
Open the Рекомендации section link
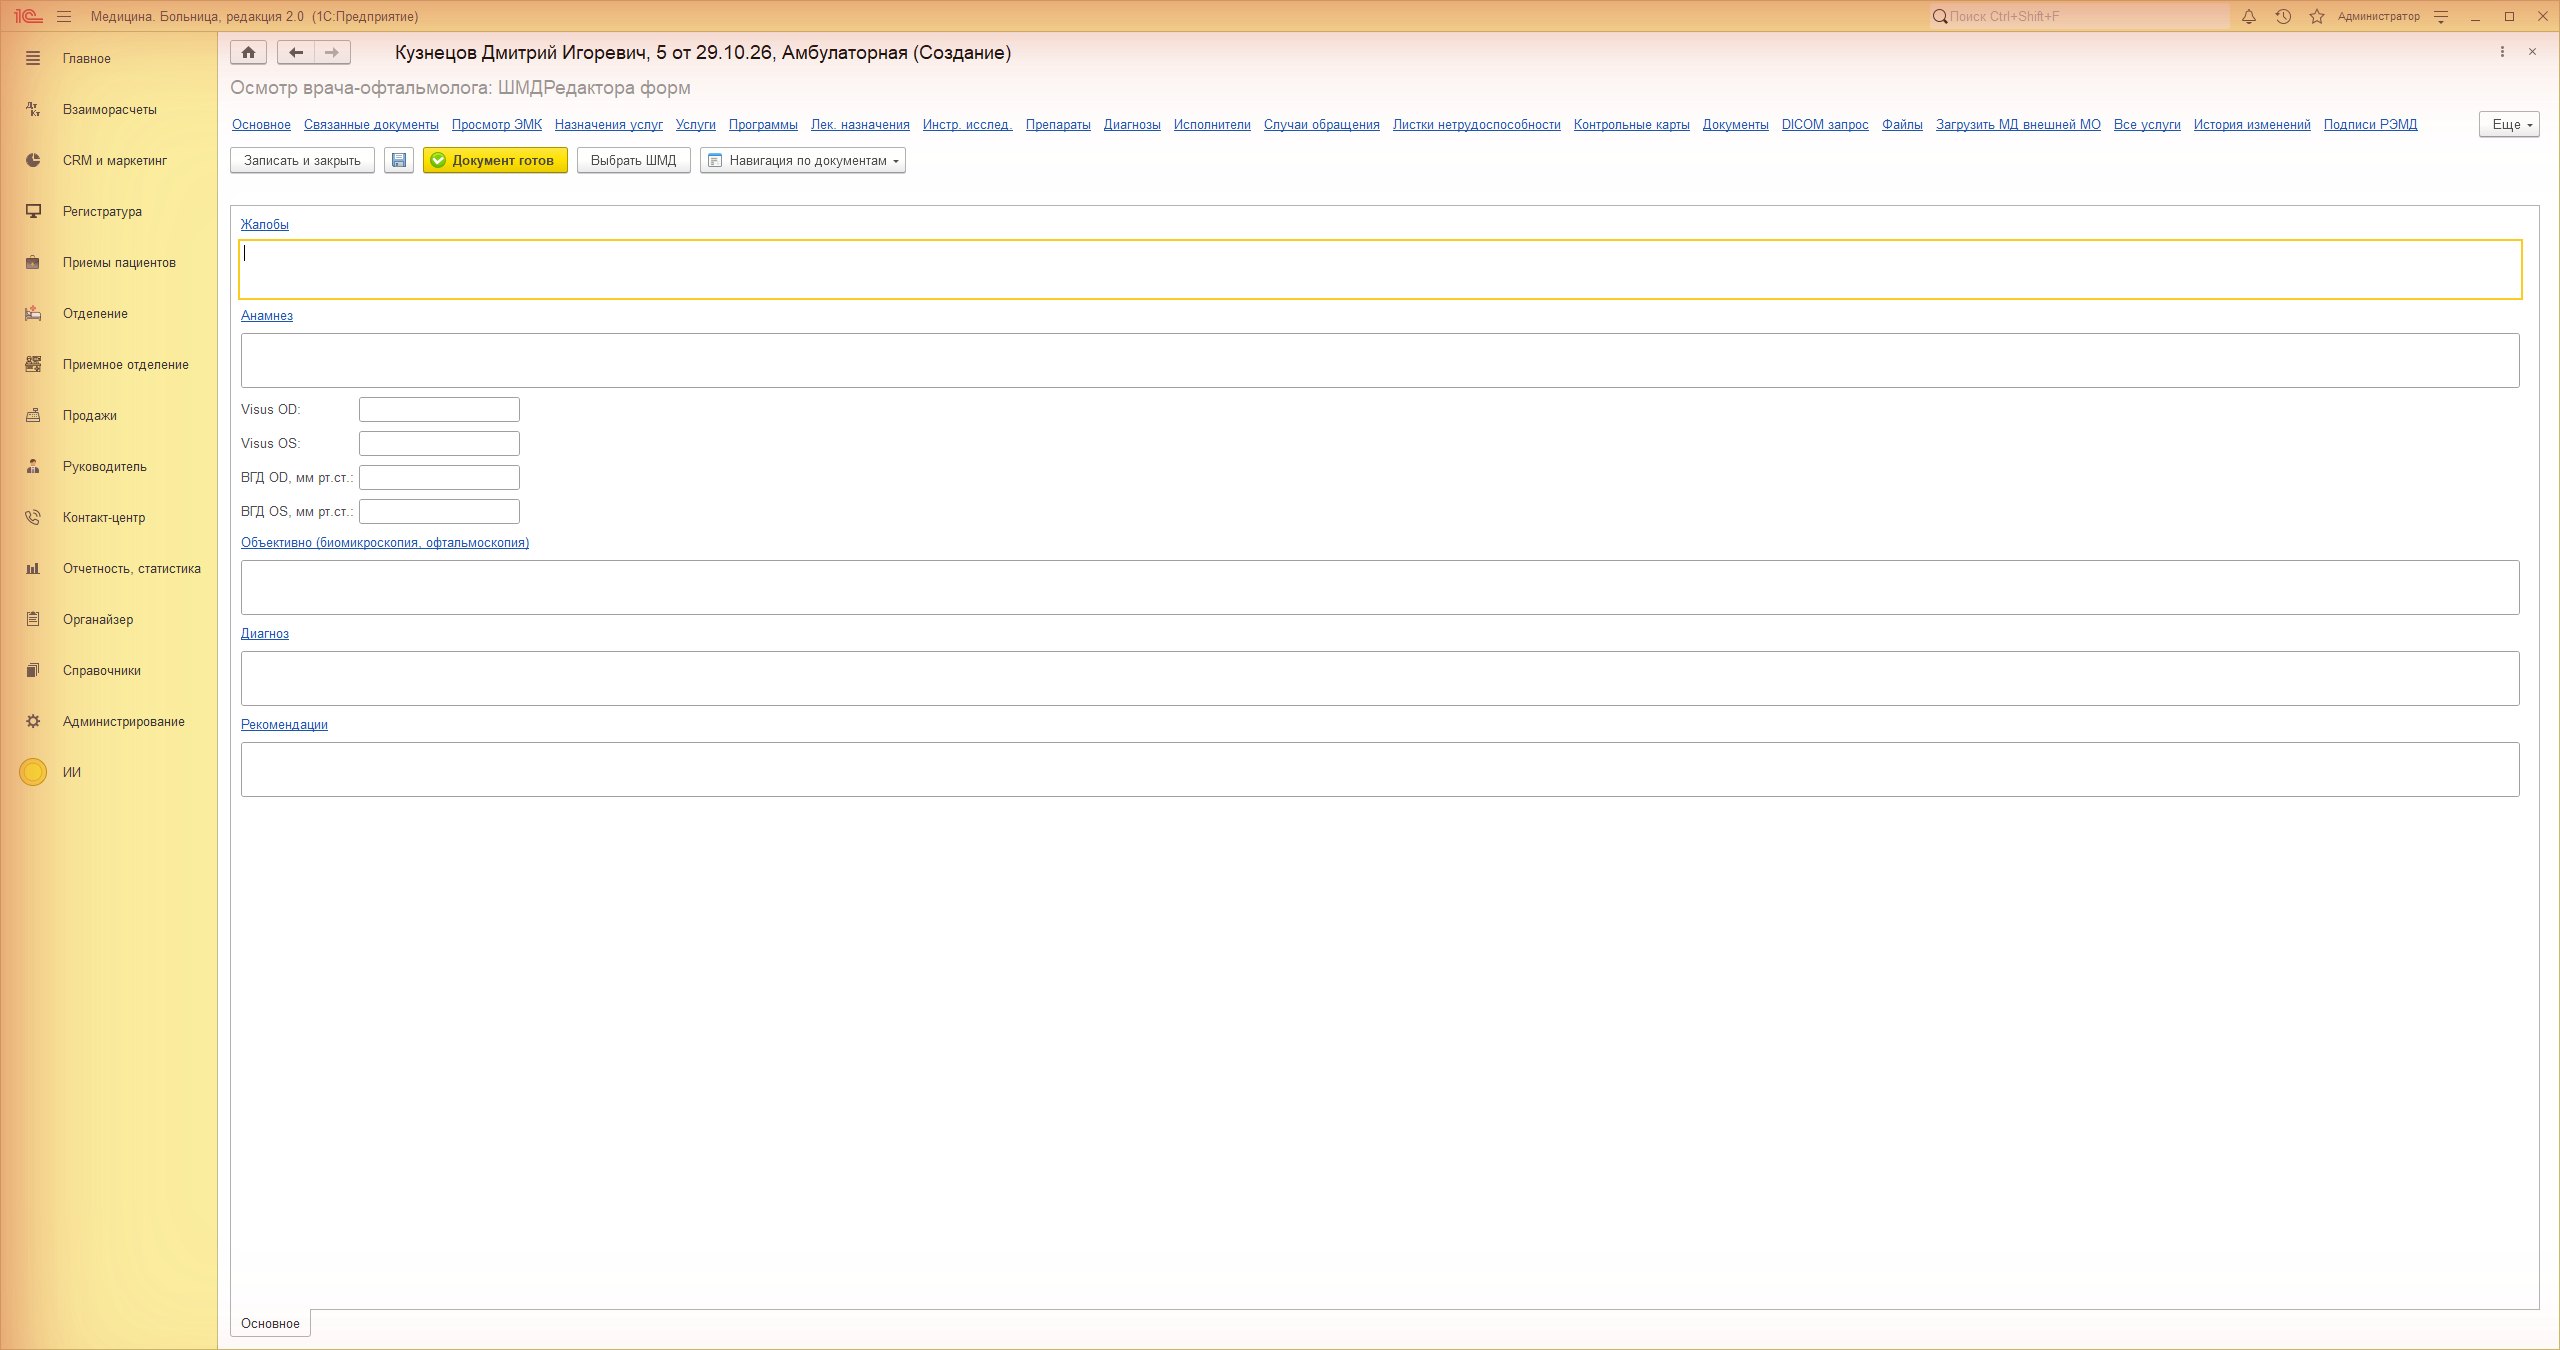284,724
